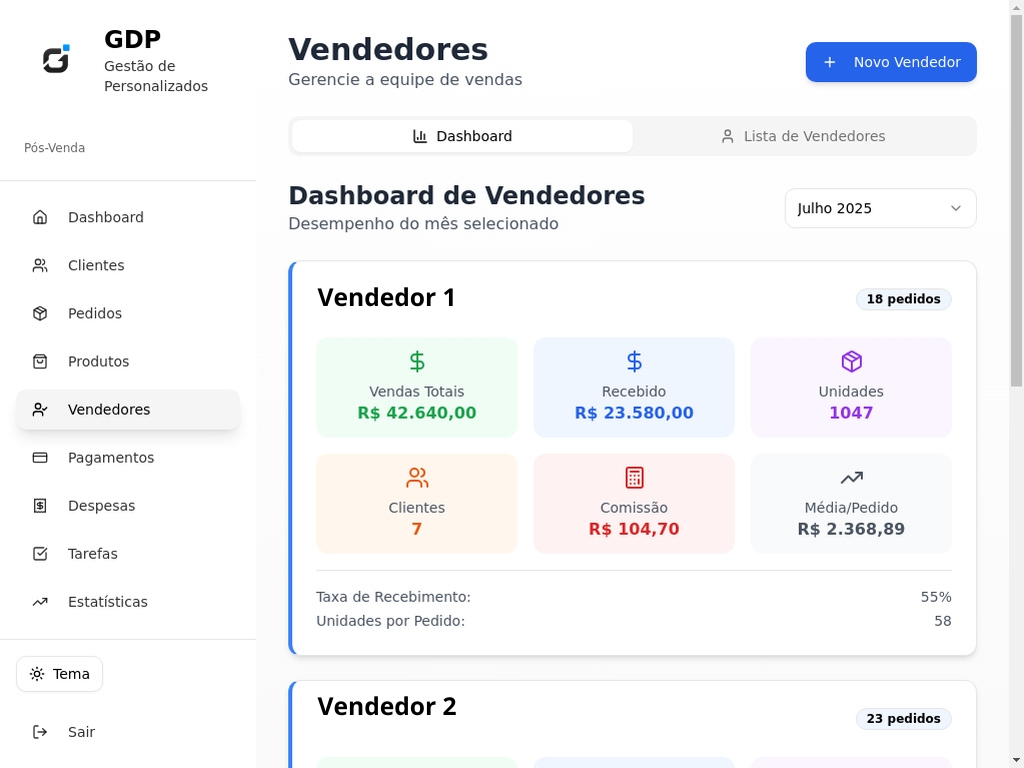
Task: Click the Taxa de Recebimento label
Action: 393,597
